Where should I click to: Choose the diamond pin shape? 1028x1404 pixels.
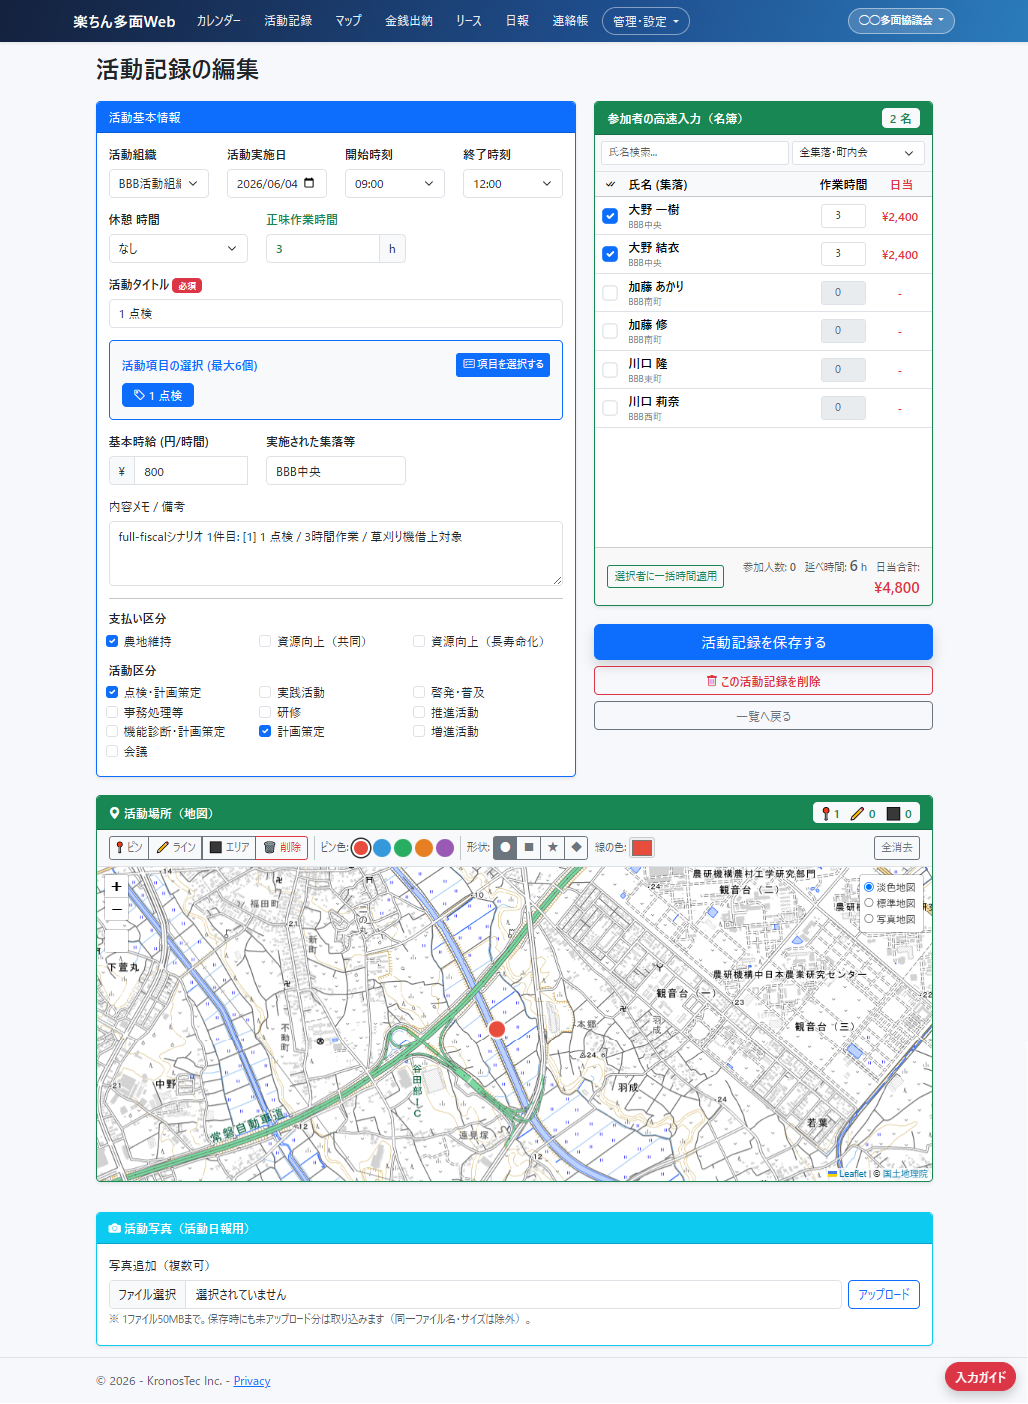pyautogui.click(x=576, y=847)
